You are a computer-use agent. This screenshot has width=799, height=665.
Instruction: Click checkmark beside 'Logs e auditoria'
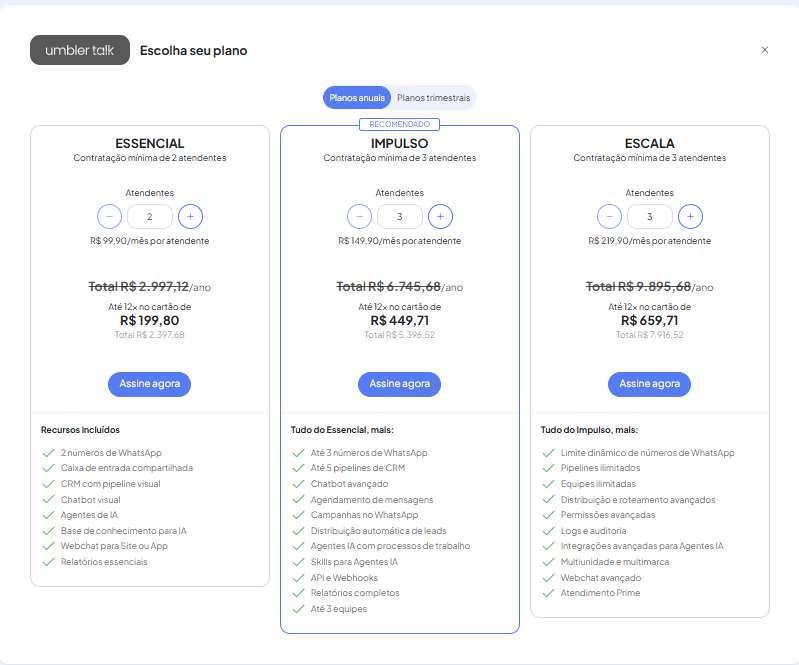click(549, 531)
